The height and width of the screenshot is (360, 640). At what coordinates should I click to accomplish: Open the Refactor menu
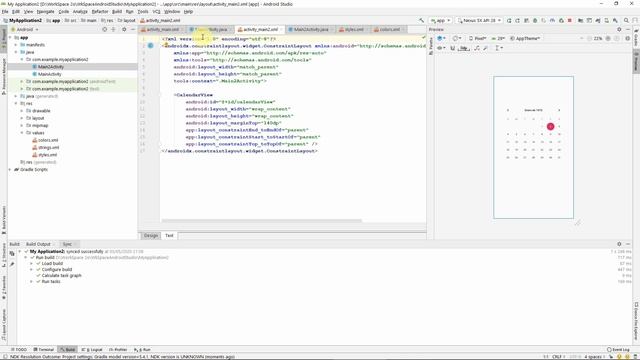click(100, 12)
